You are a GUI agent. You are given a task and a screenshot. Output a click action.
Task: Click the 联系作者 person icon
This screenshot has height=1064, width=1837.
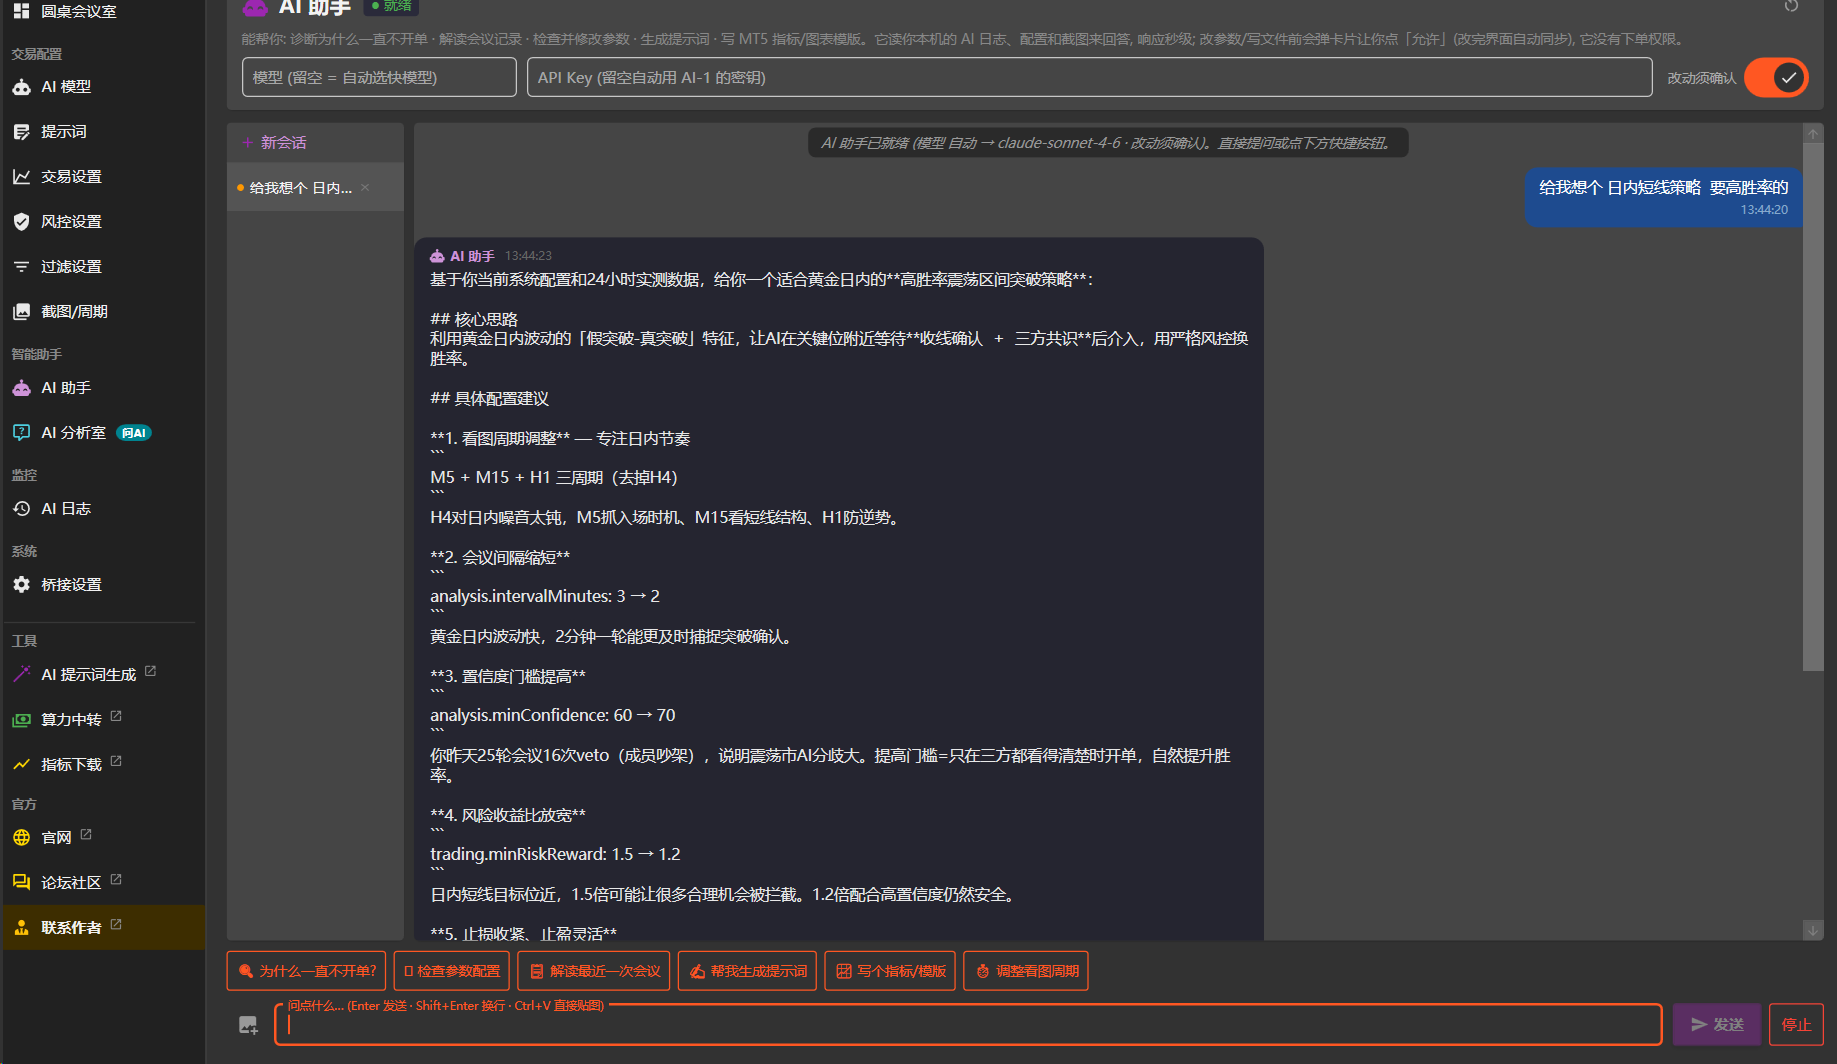click(x=21, y=928)
